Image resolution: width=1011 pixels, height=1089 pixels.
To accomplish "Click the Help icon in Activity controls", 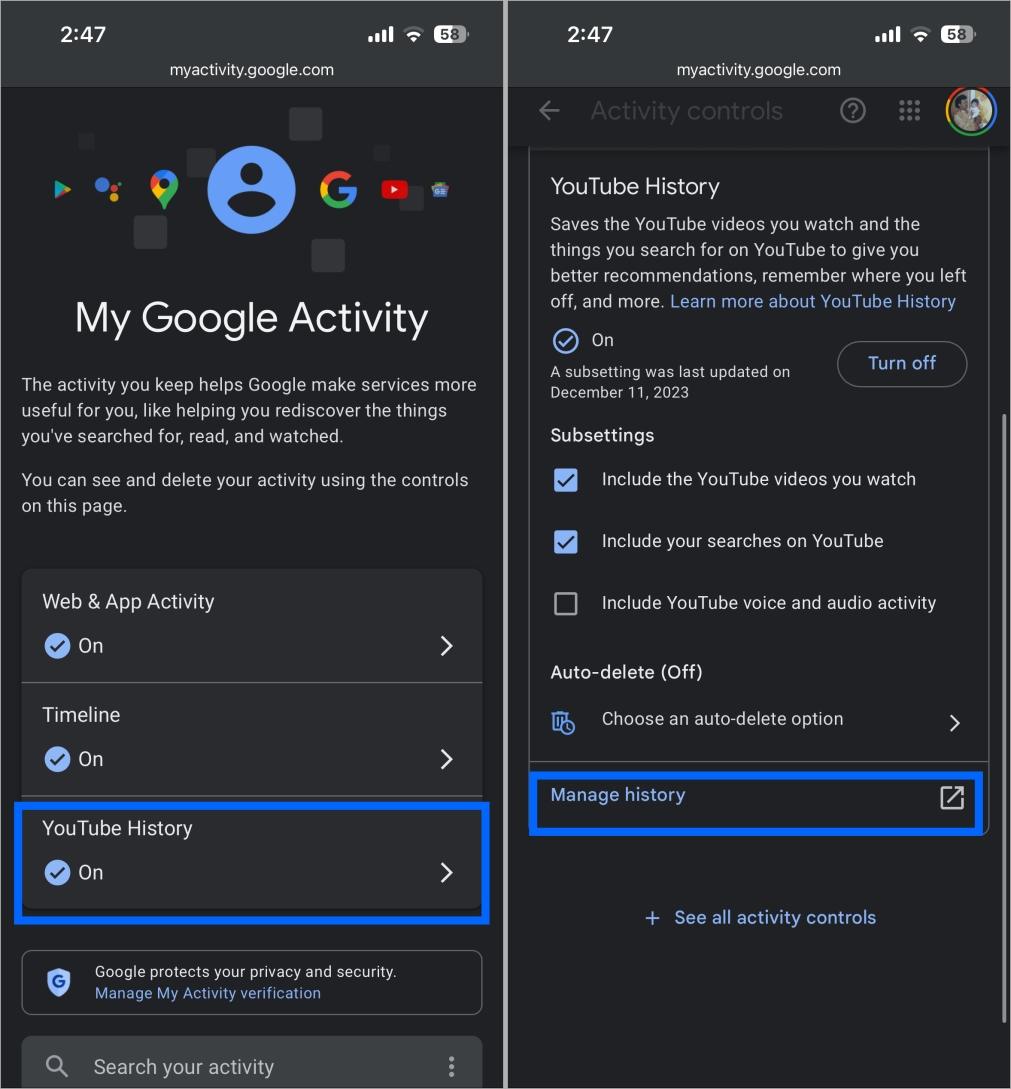I will click(852, 110).
